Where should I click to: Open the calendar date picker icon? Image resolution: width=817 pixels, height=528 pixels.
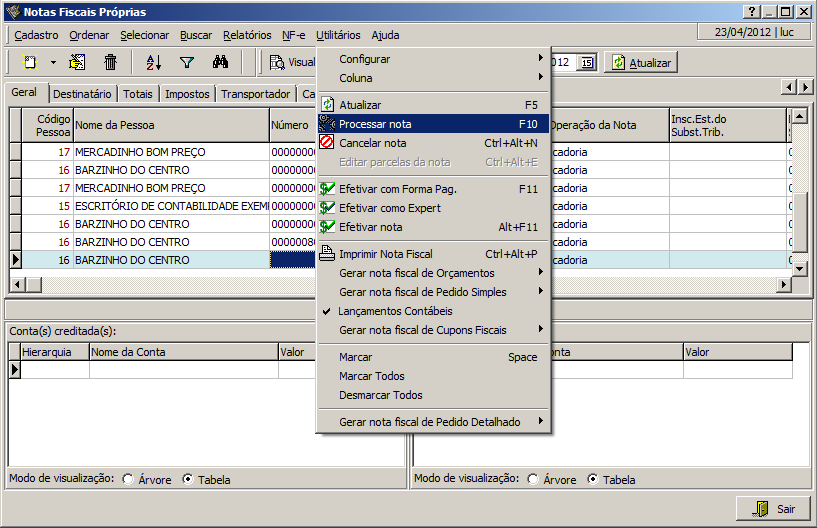(587, 62)
